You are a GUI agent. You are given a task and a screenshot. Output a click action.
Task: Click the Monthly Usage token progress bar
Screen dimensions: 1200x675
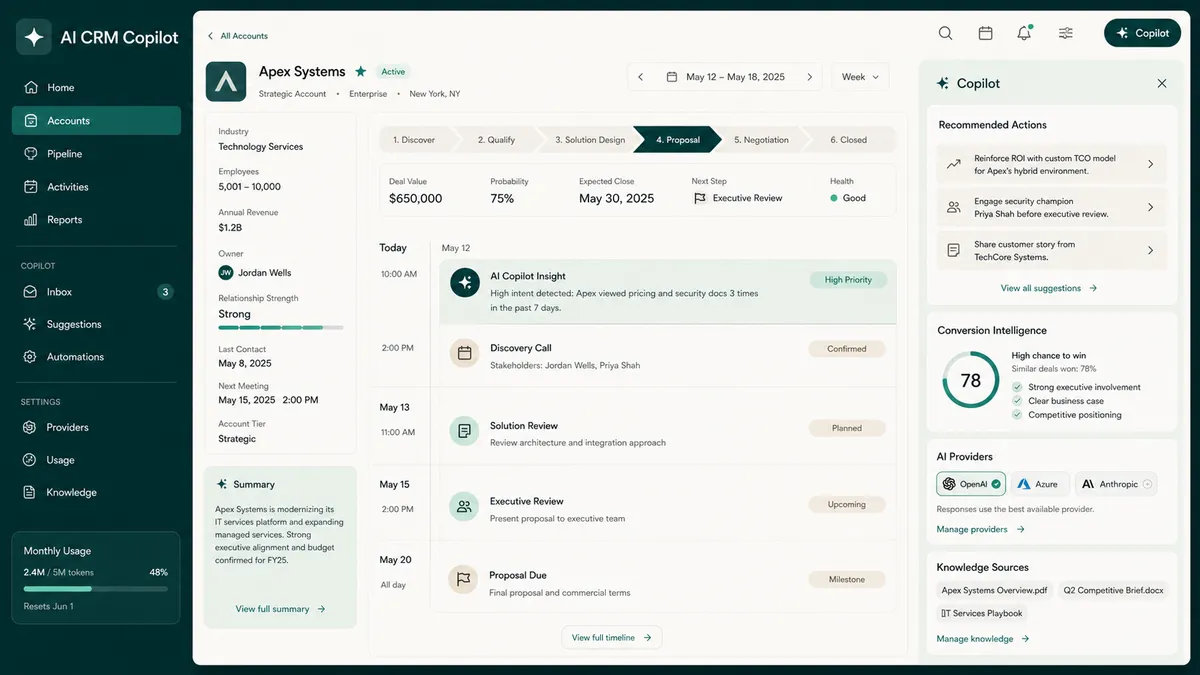(96, 589)
